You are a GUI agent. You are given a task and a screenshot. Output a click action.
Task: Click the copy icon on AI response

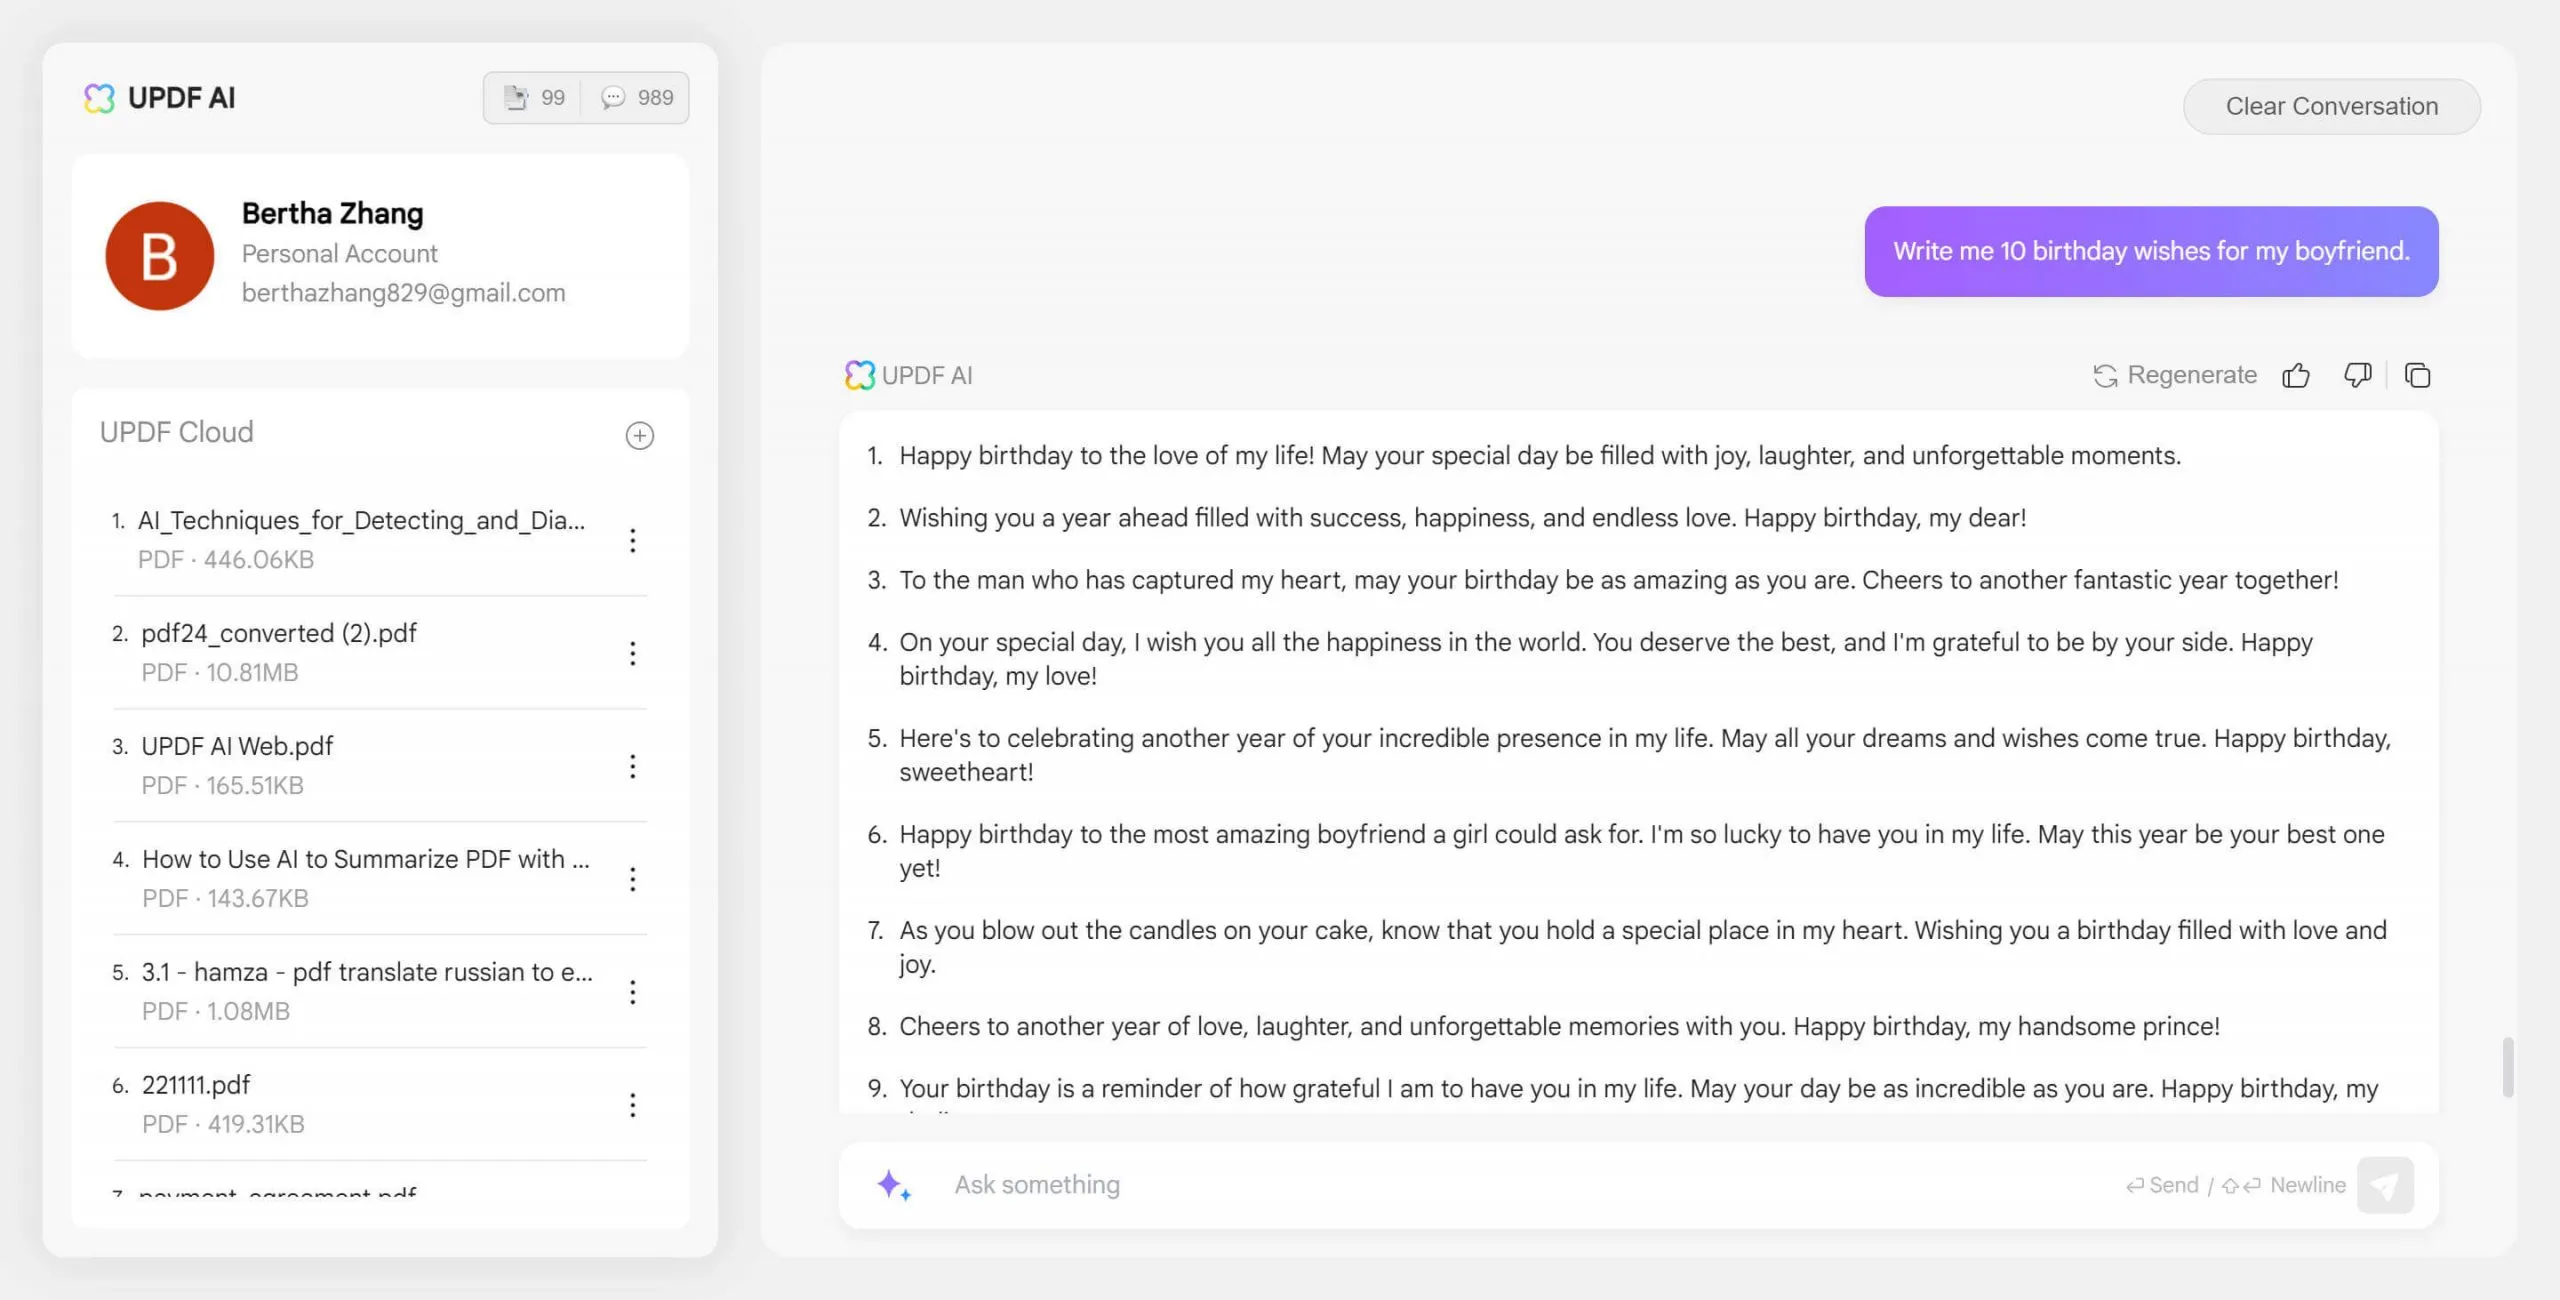pyautogui.click(x=2417, y=375)
